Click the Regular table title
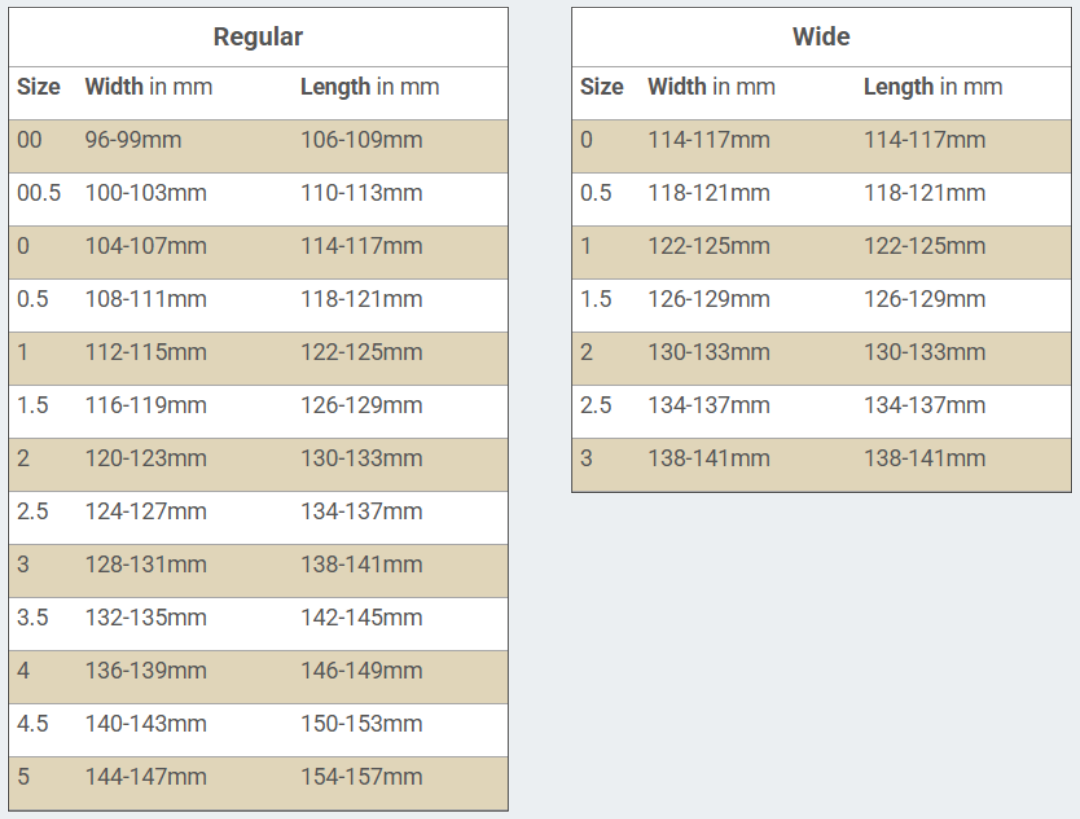Screen dimensions: 1080x819 258,38
